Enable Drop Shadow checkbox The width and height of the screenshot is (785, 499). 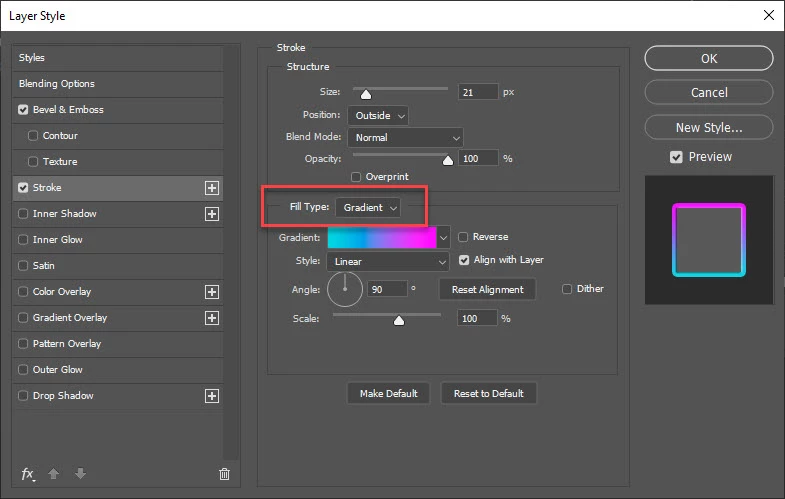pyautogui.click(x=23, y=396)
